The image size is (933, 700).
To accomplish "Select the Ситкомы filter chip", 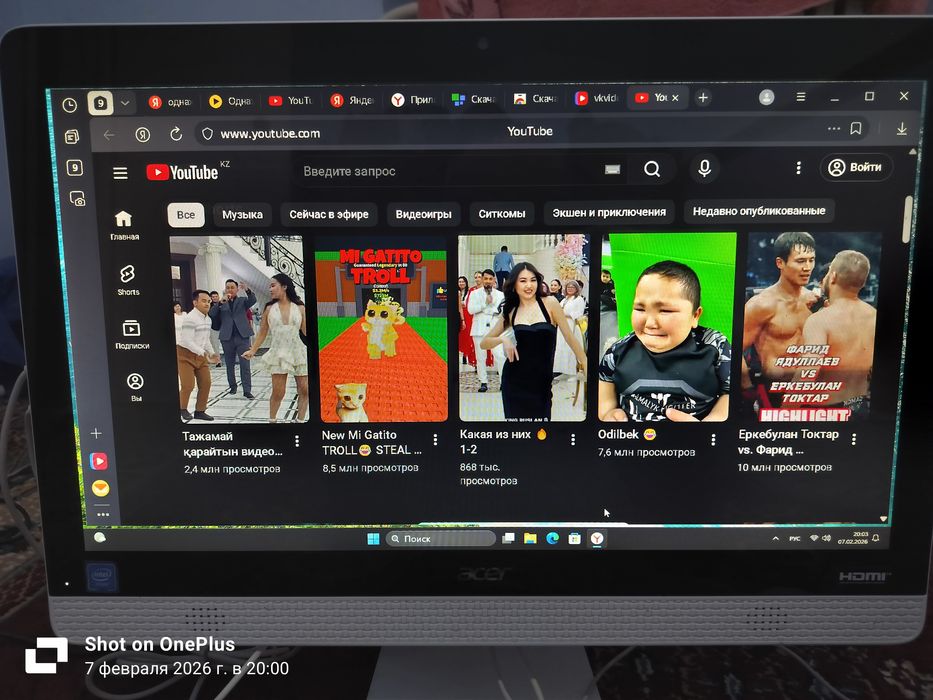I will [x=502, y=213].
